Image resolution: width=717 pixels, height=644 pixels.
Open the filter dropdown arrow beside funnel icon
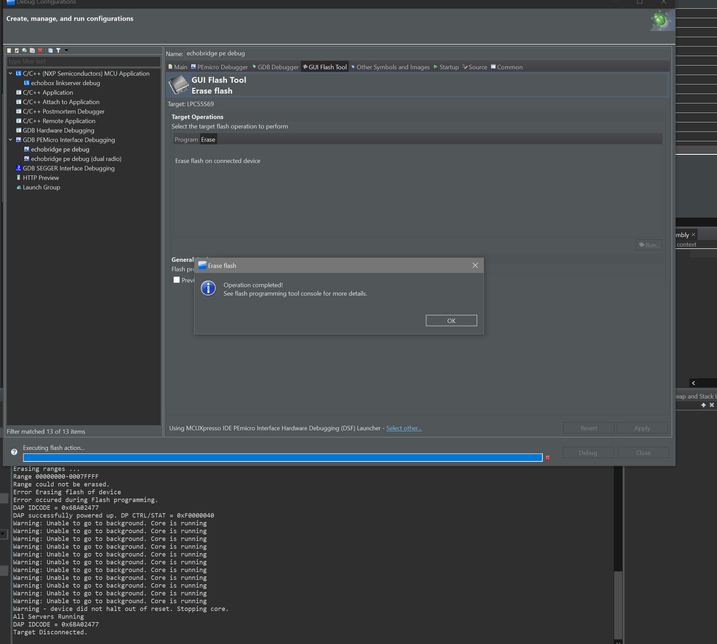66,50
